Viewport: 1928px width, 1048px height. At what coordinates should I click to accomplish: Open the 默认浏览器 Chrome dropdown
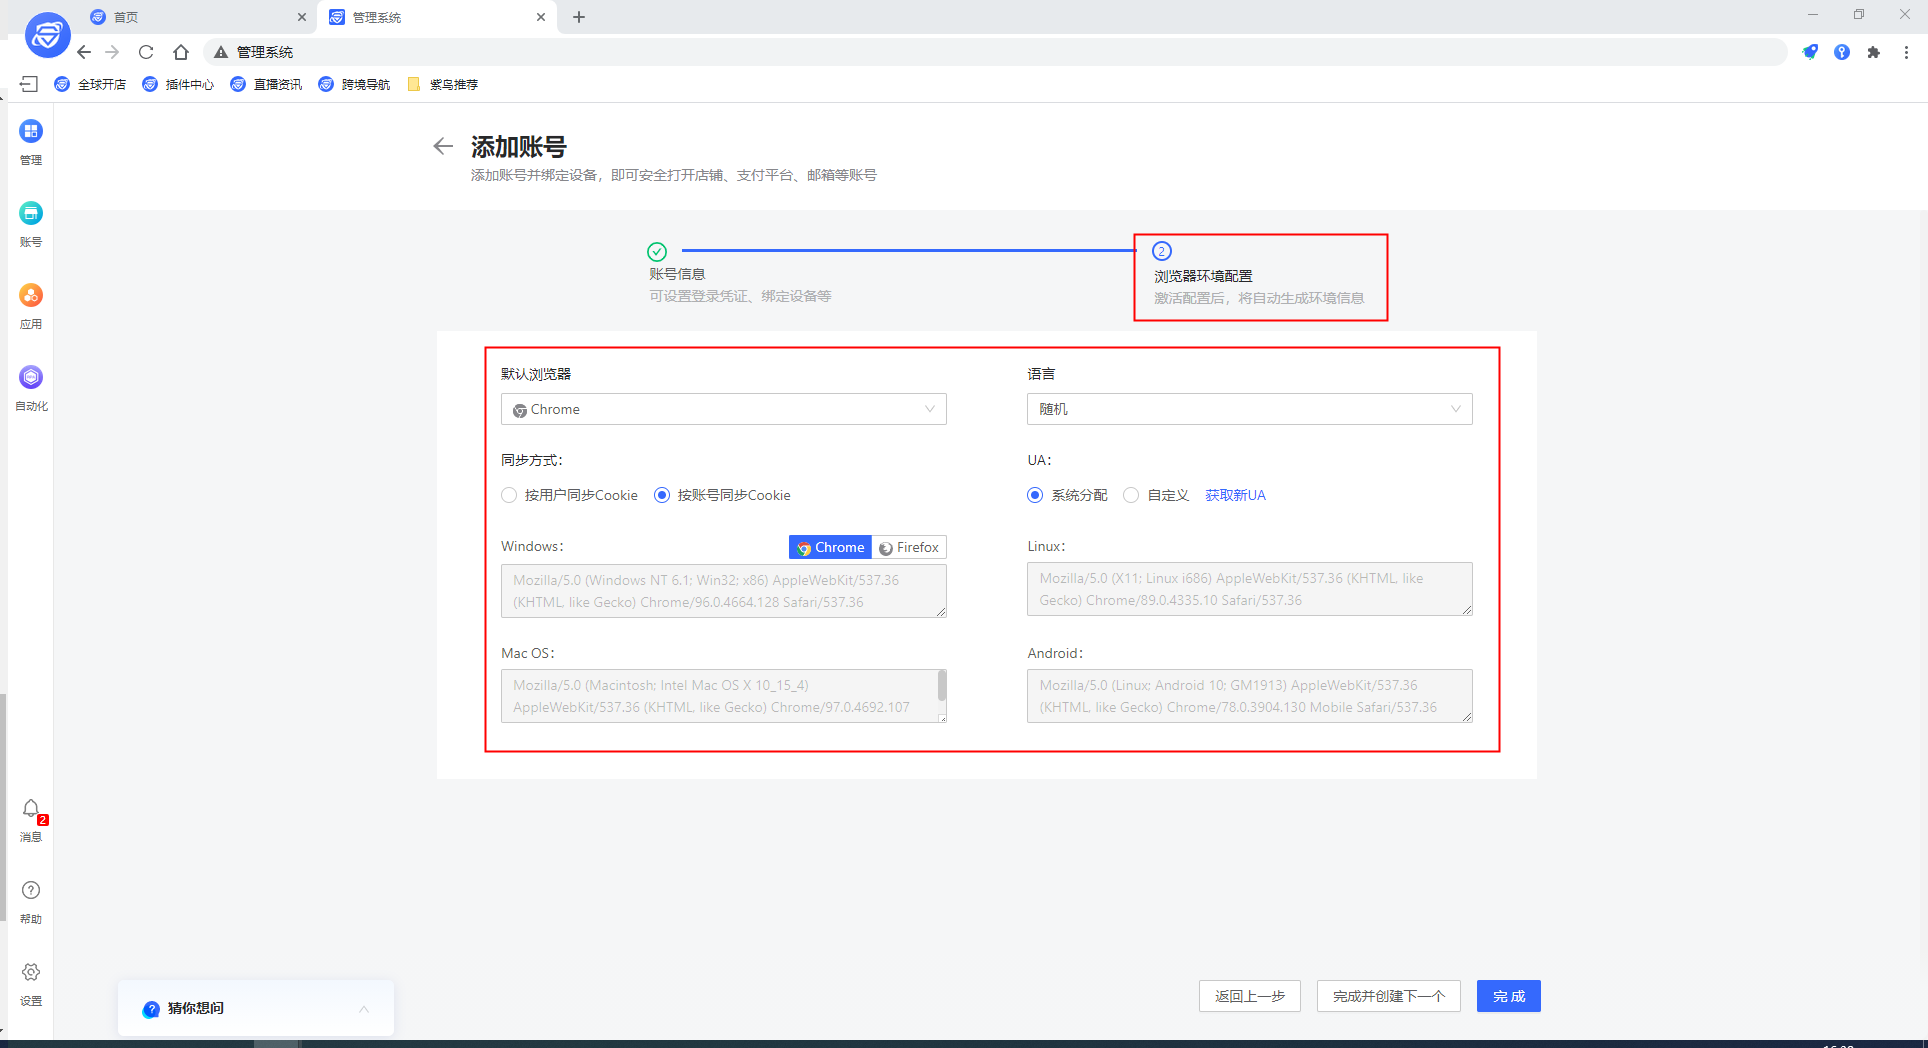coord(723,409)
